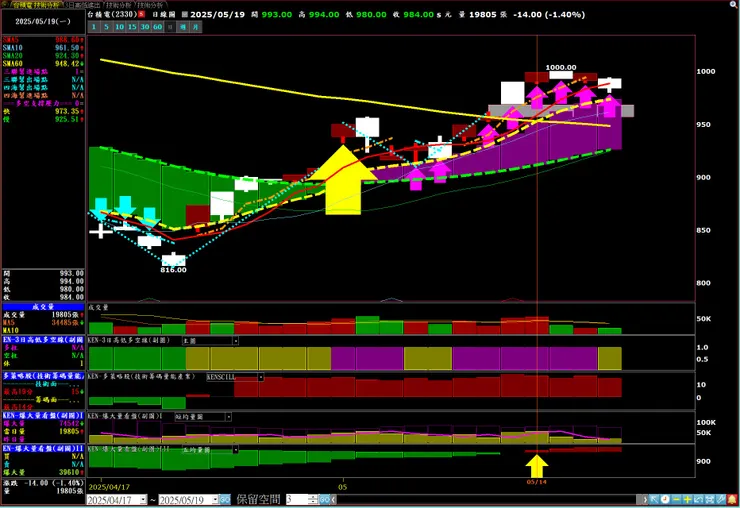Click the minus zoom-out icon
The image size is (740, 508).
(676, 499)
